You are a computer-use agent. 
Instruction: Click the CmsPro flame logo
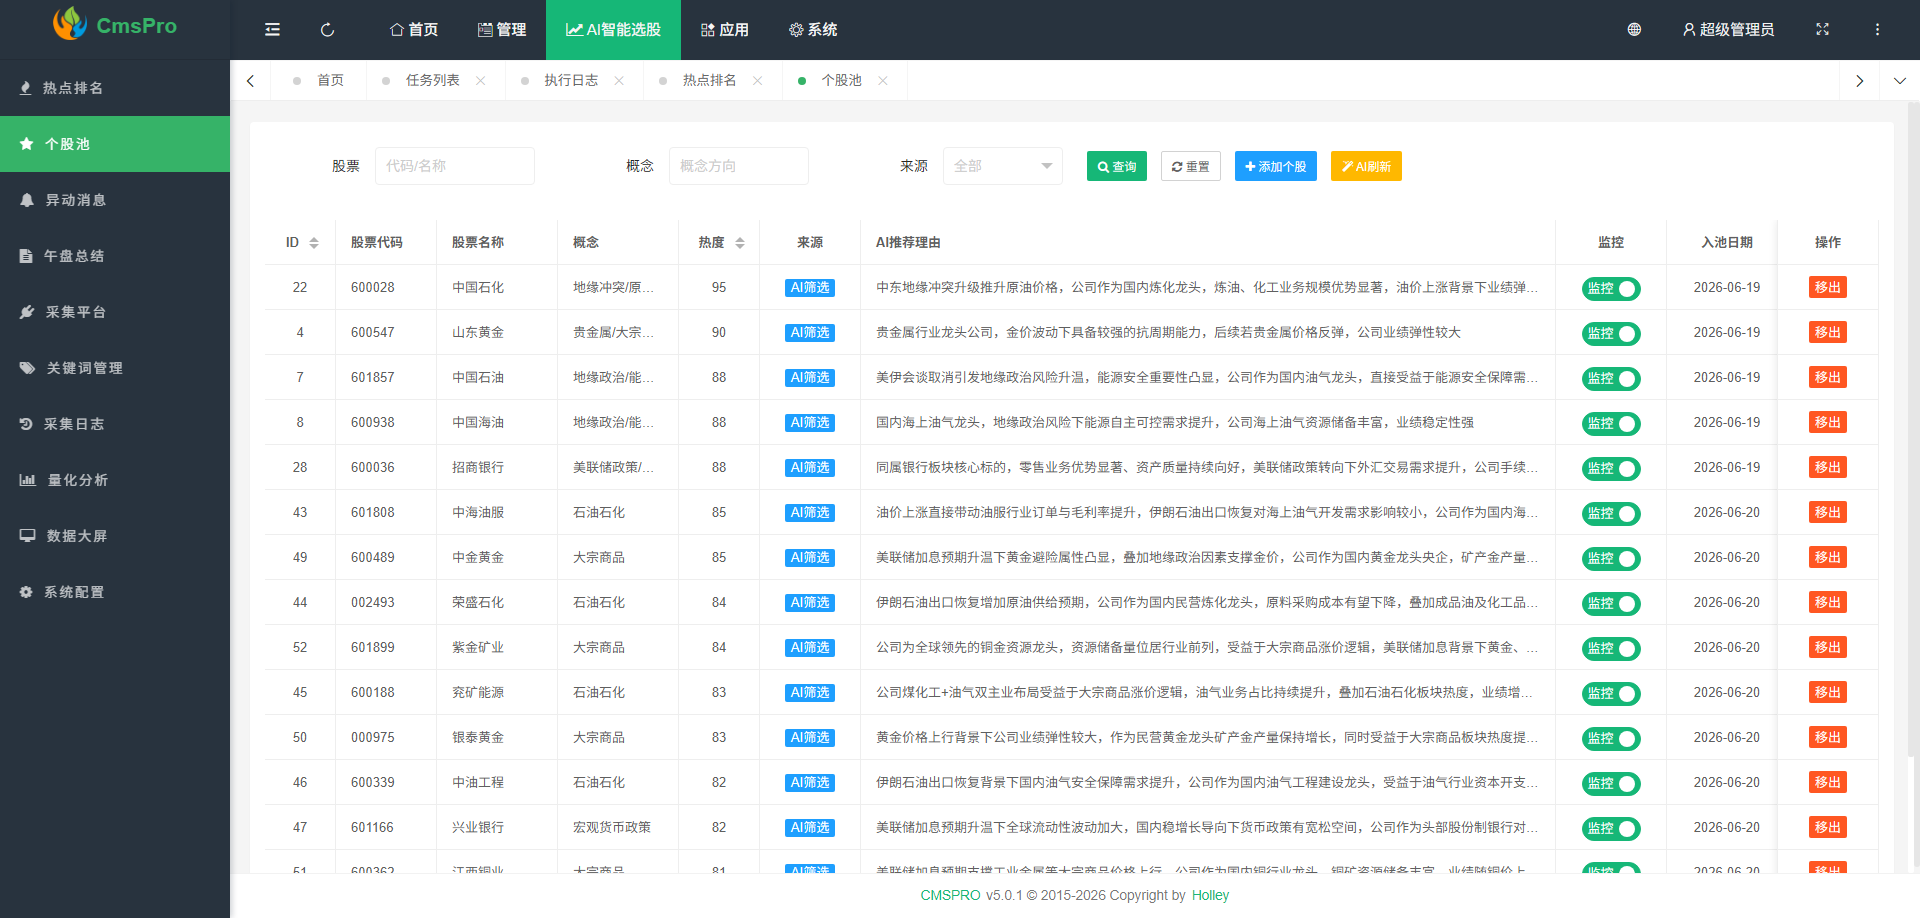[70, 24]
